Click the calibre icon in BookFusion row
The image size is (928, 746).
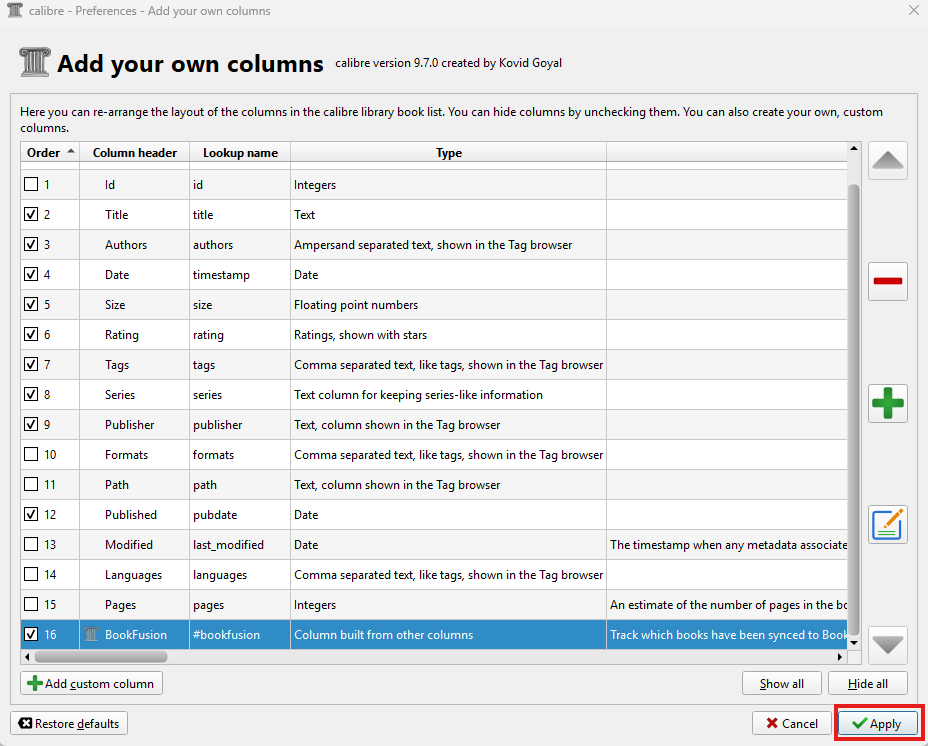click(91, 635)
